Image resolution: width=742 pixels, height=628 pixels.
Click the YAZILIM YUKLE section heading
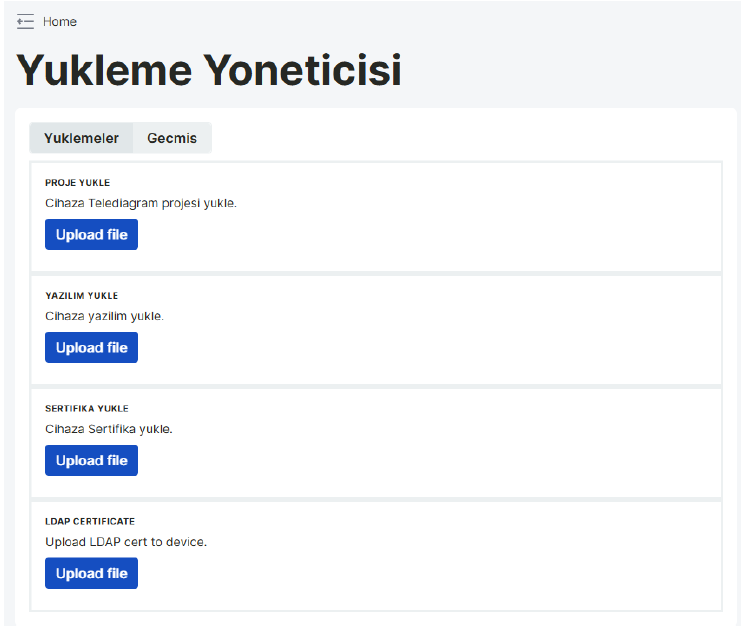coord(81,296)
